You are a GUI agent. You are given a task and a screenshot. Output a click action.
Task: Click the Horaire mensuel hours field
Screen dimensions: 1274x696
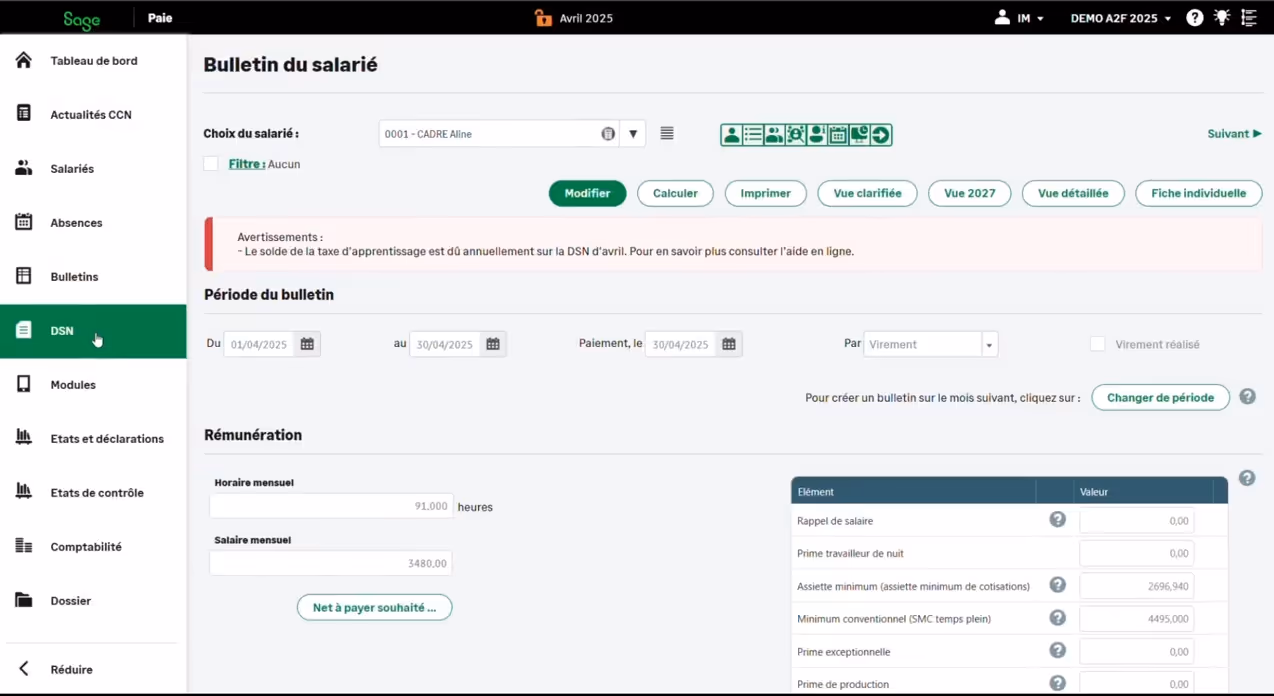331,506
